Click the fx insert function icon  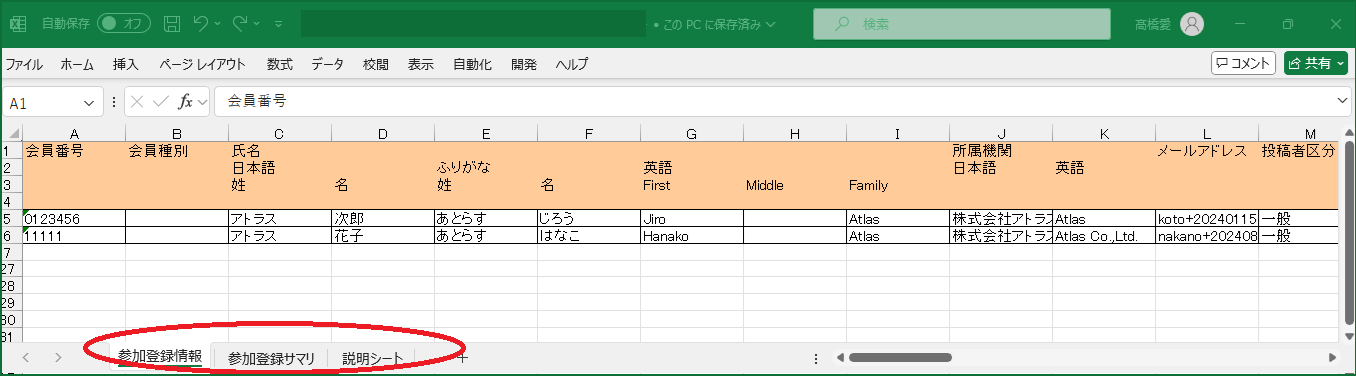(x=186, y=102)
